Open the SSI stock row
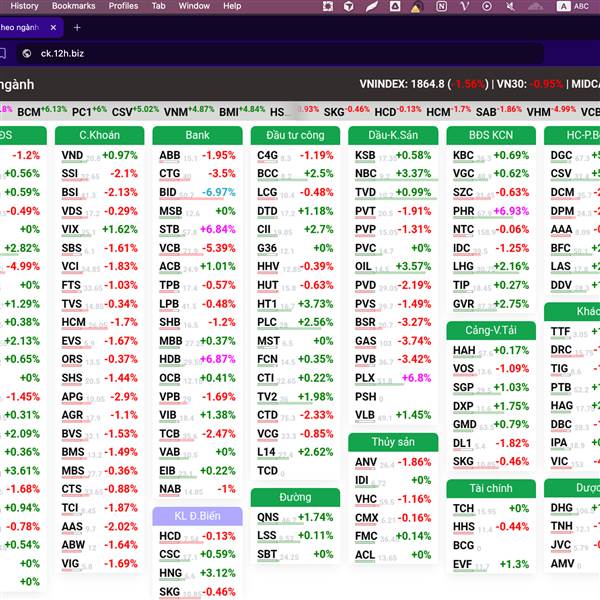 coord(99,174)
